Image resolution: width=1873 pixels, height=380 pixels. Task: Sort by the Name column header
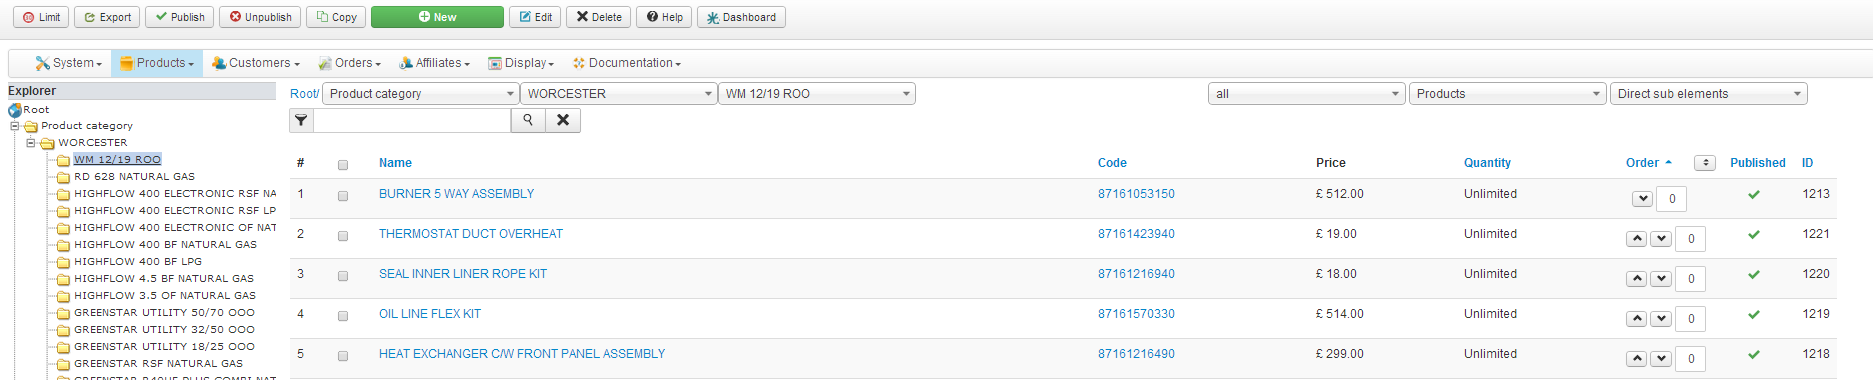395,163
